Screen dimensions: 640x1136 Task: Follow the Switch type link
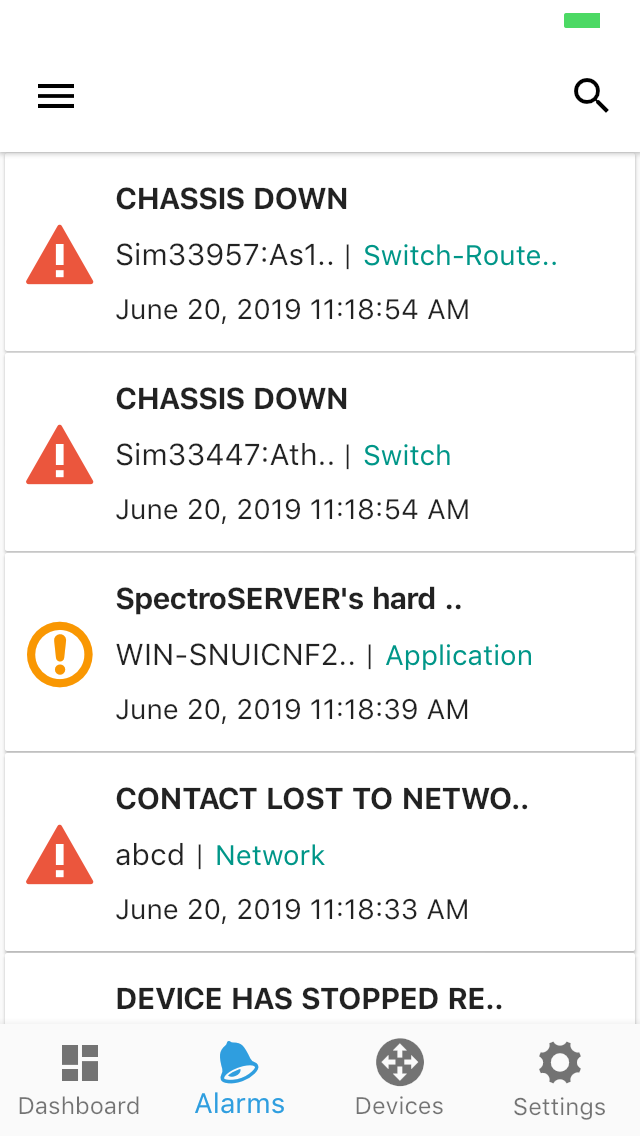407,456
